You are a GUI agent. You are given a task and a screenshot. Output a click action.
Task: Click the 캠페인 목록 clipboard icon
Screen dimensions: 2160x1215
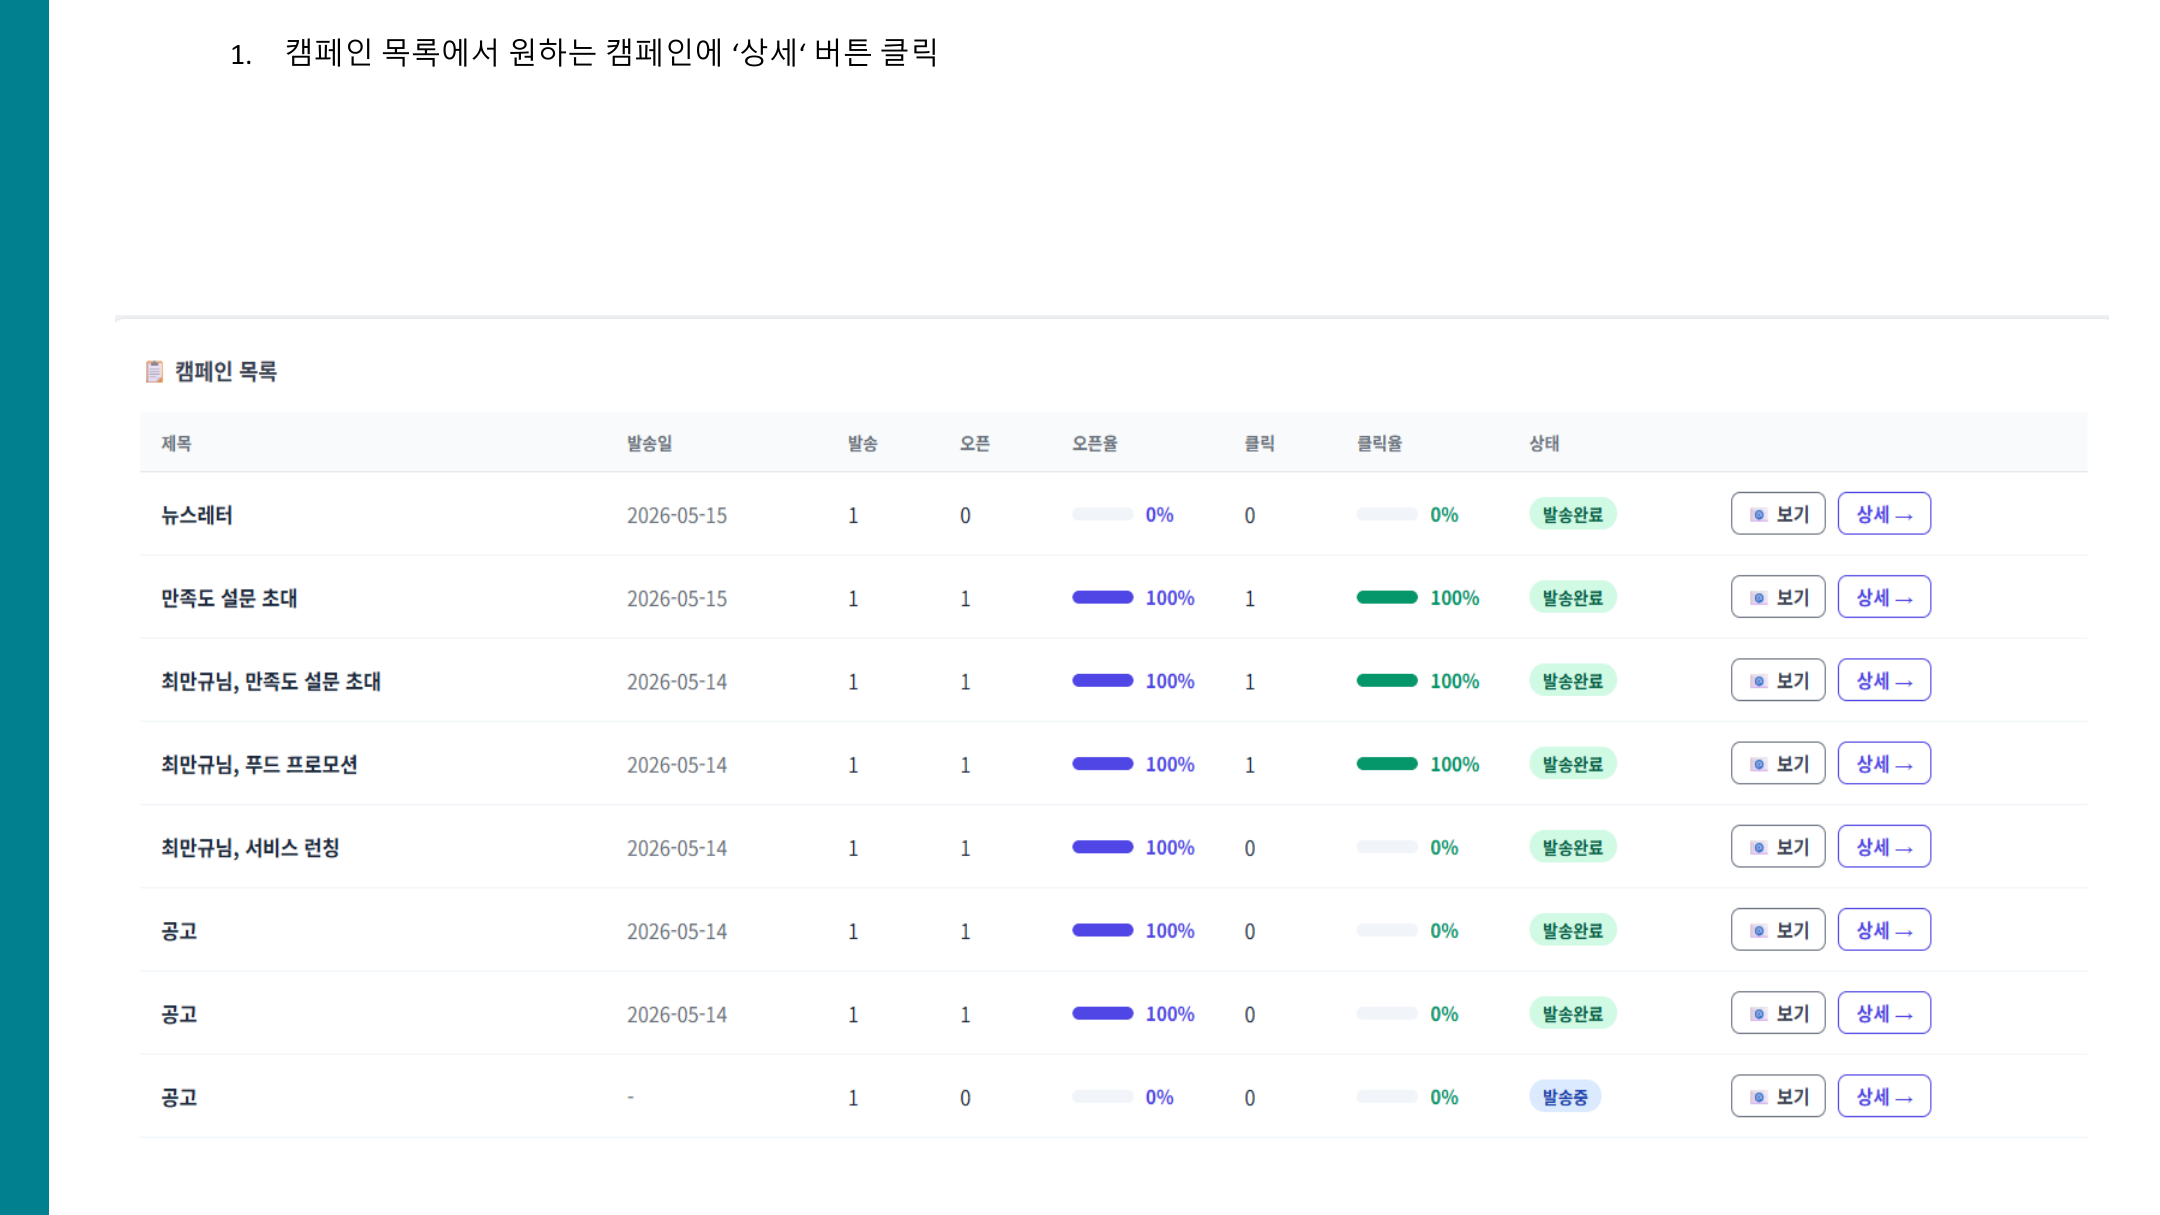154,371
